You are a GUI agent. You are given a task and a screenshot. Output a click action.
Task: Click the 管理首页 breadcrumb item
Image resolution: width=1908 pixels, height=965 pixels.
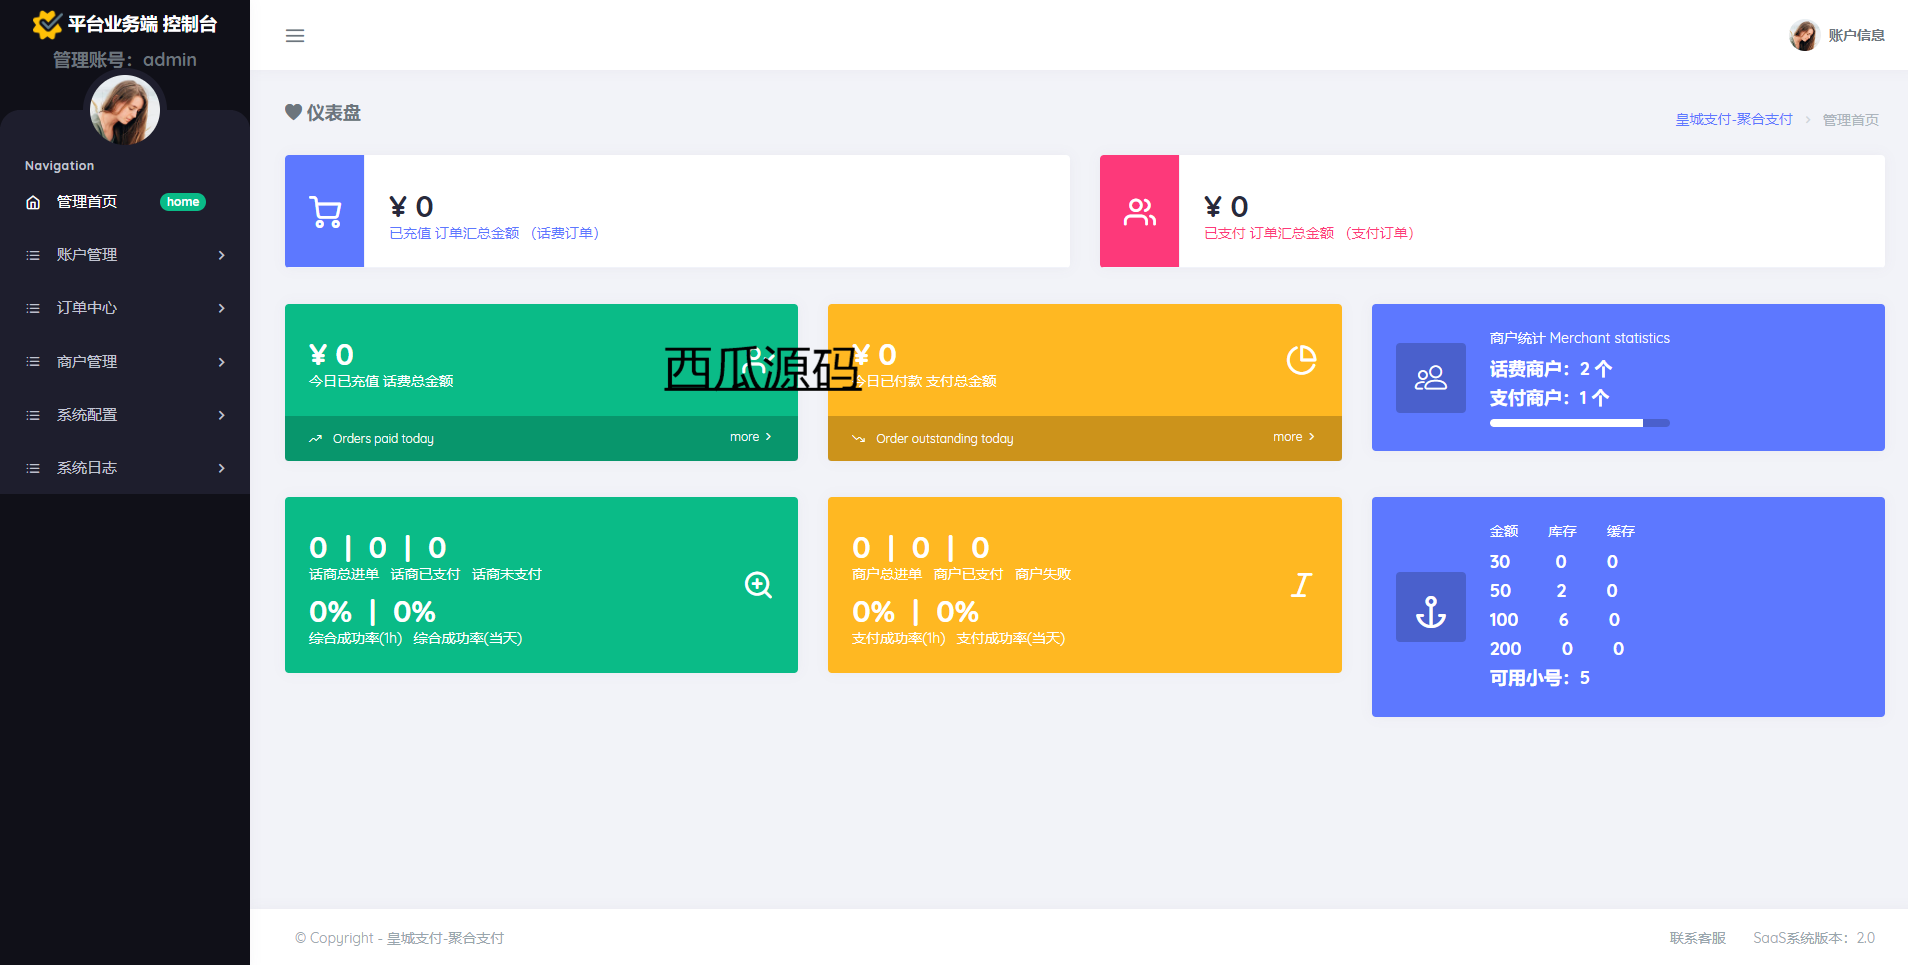[x=1850, y=120]
